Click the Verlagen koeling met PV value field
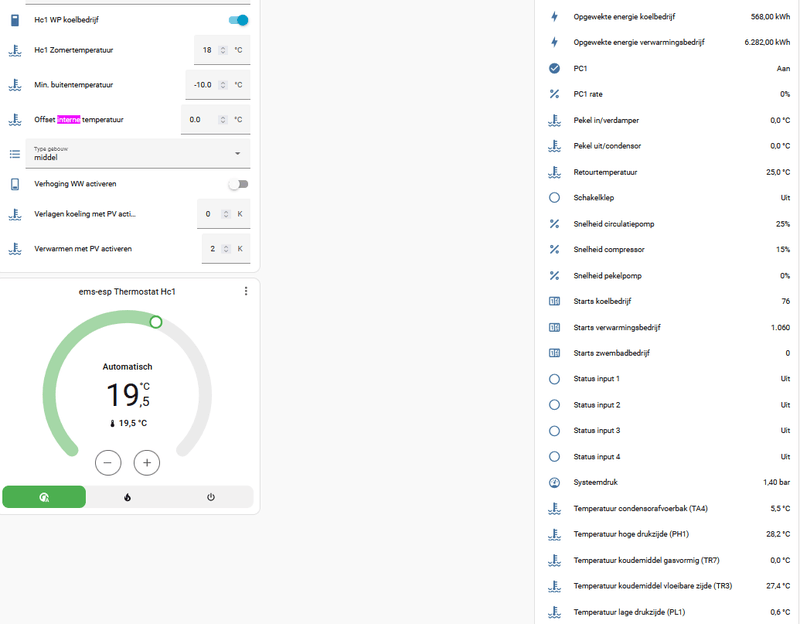This screenshot has width=800, height=624. click(223, 214)
